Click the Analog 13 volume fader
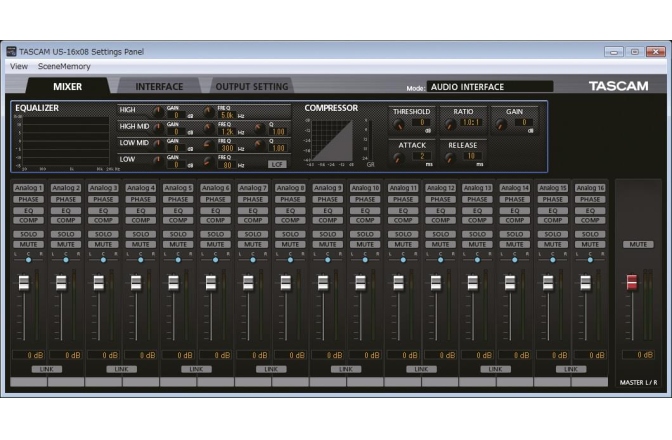The image size is (672, 440). click(x=473, y=283)
